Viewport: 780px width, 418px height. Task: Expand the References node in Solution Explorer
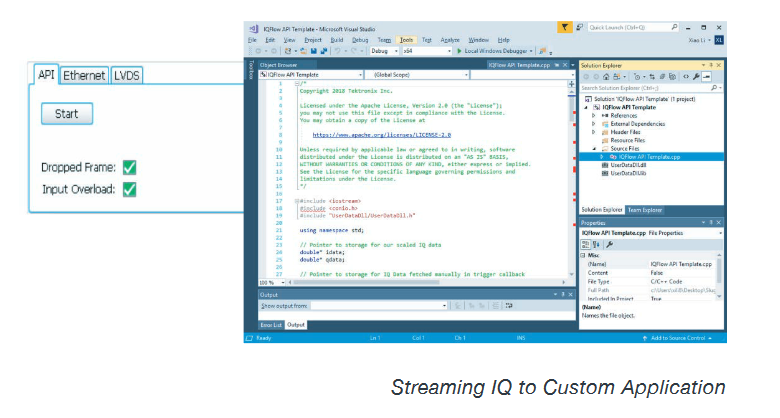click(x=594, y=115)
